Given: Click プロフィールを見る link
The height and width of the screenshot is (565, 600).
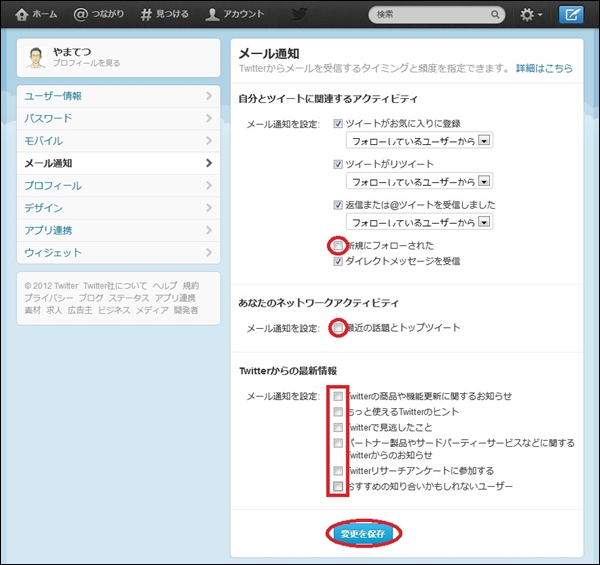Looking at the screenshot, I should coord(86,63).
